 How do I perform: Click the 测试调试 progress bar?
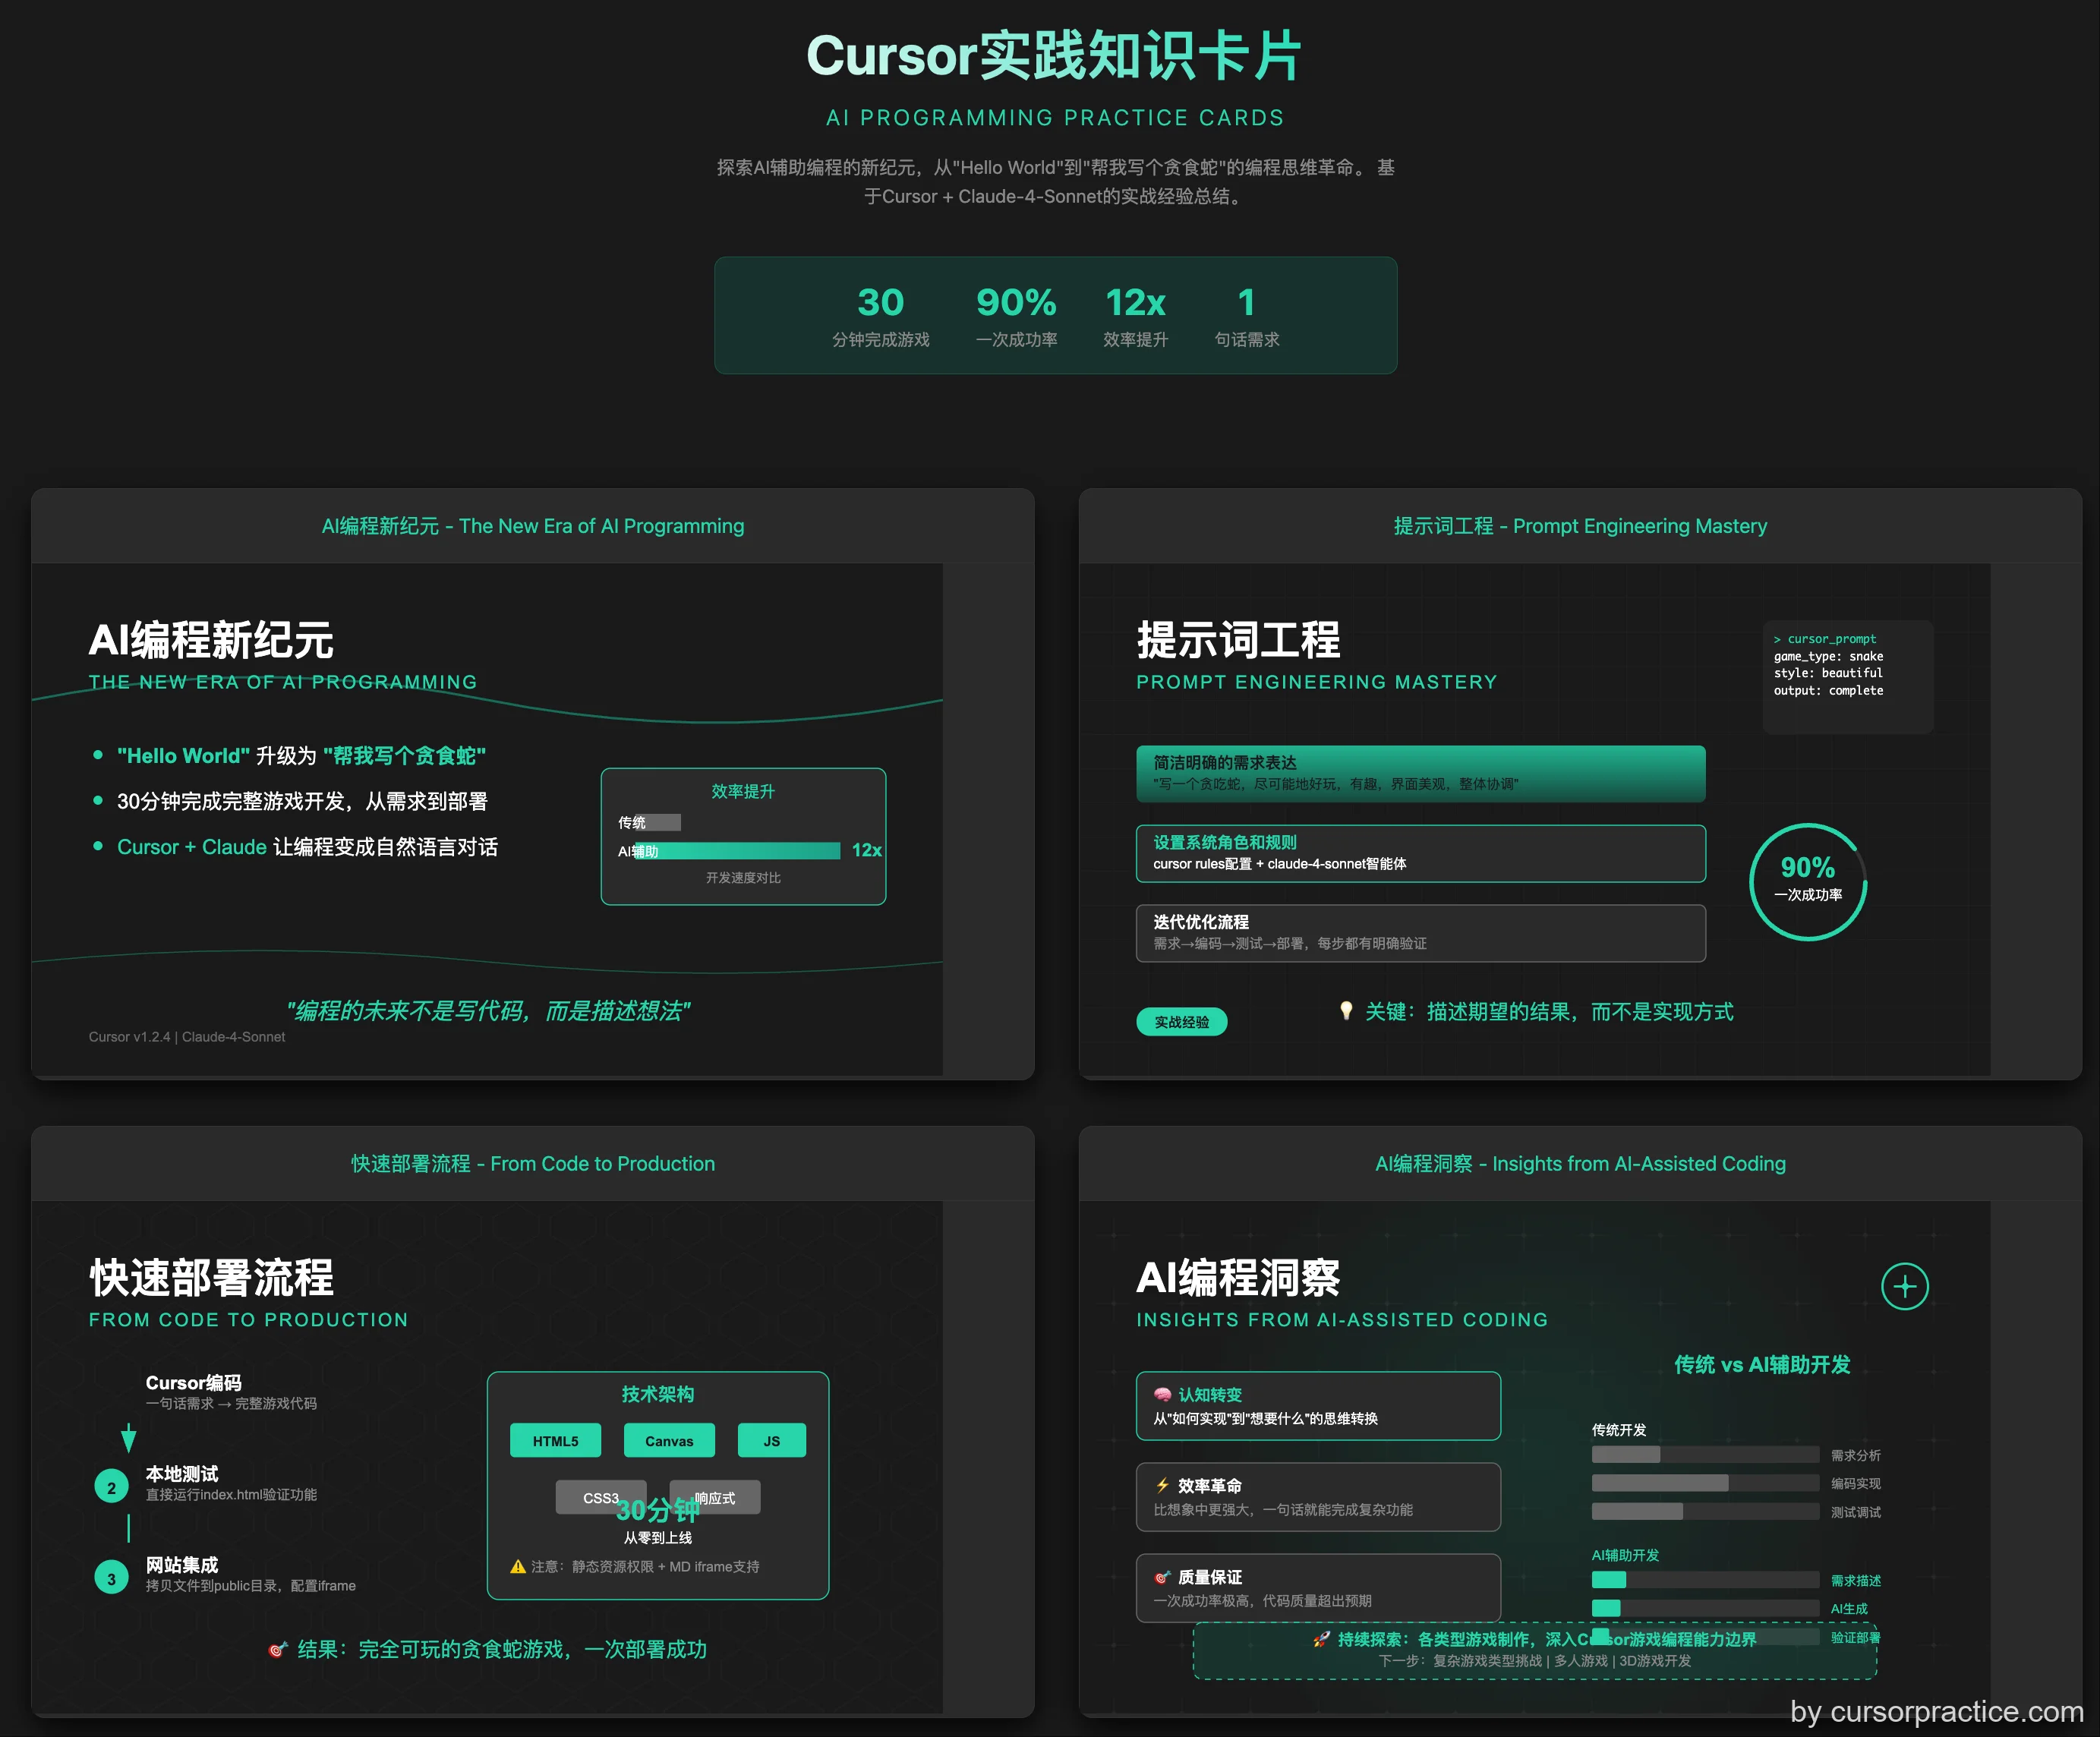[x=1705, y=1511]
